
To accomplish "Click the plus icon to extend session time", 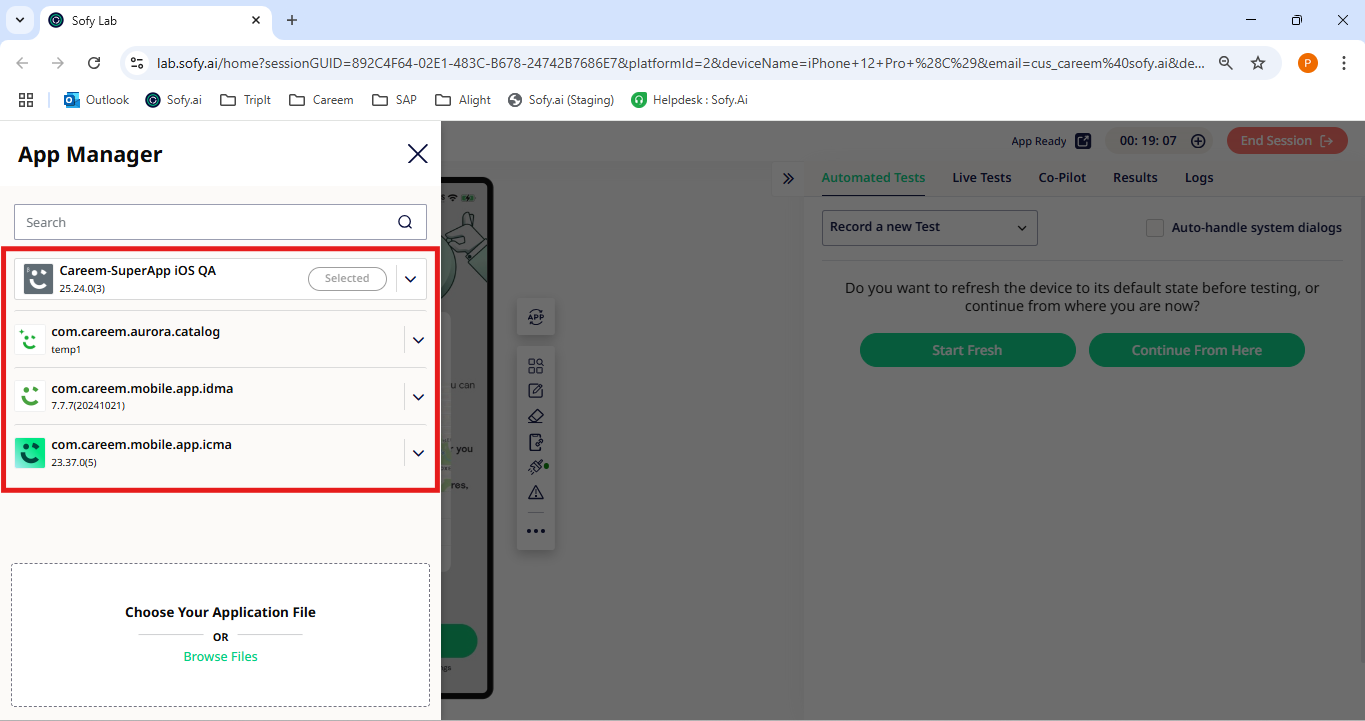I will tap(1198, 141).
